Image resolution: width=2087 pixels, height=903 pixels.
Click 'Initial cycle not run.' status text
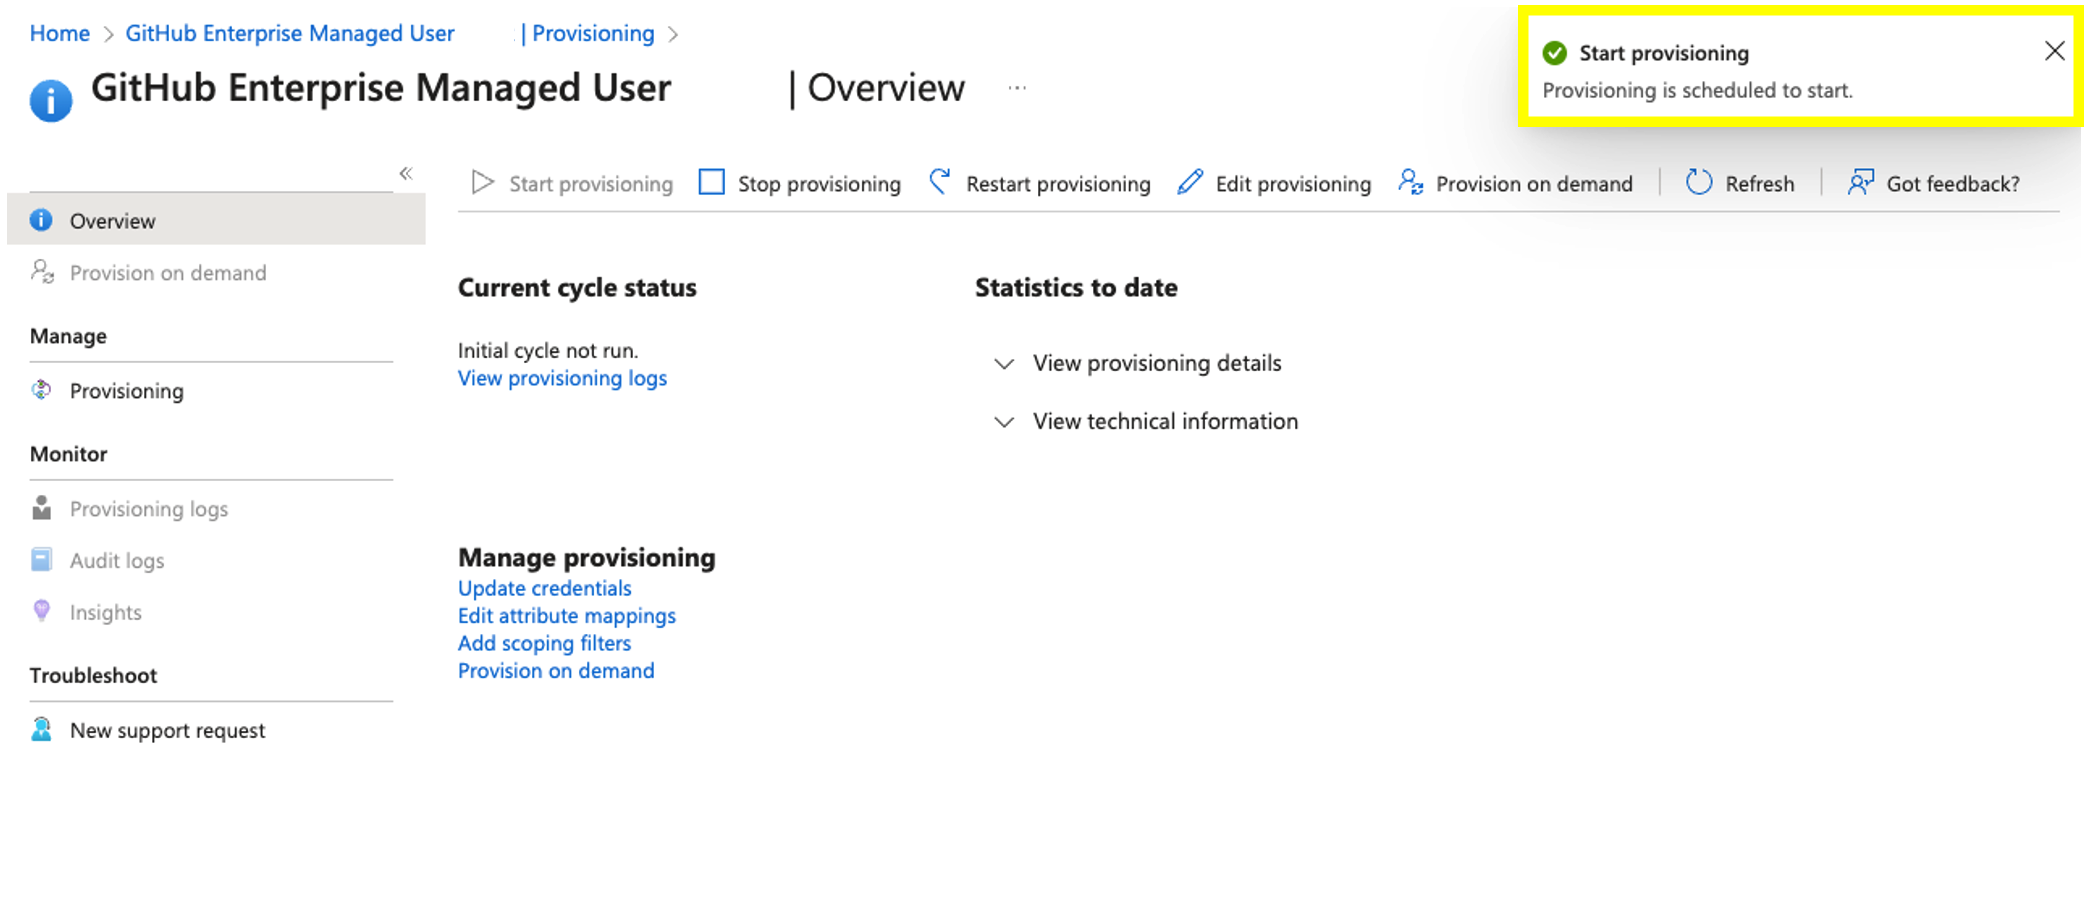(548, 351)
